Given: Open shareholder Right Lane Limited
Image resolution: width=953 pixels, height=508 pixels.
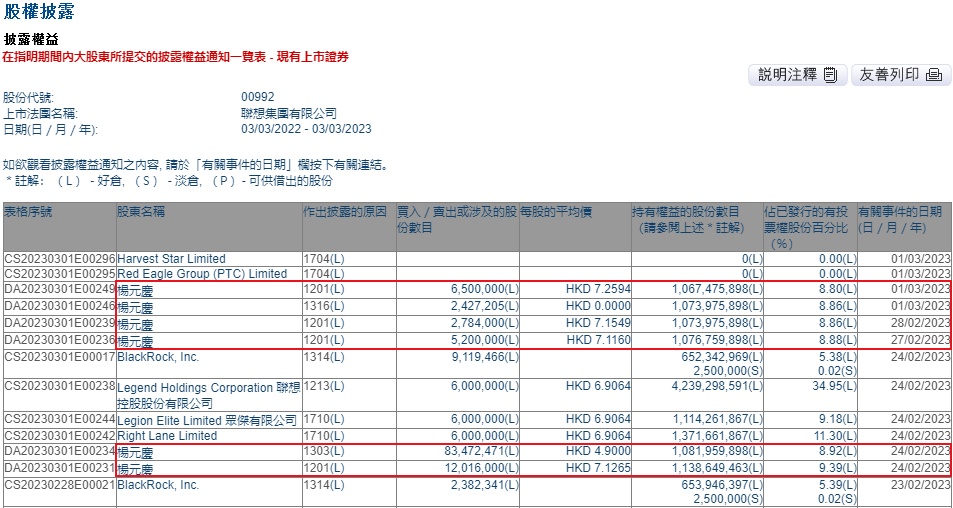Looking at the screenshot, I should [167, 436].
